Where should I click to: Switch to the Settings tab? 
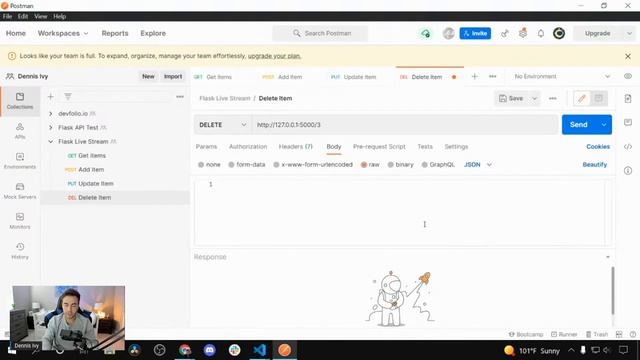pyautogui.click(x=456, y=147)
